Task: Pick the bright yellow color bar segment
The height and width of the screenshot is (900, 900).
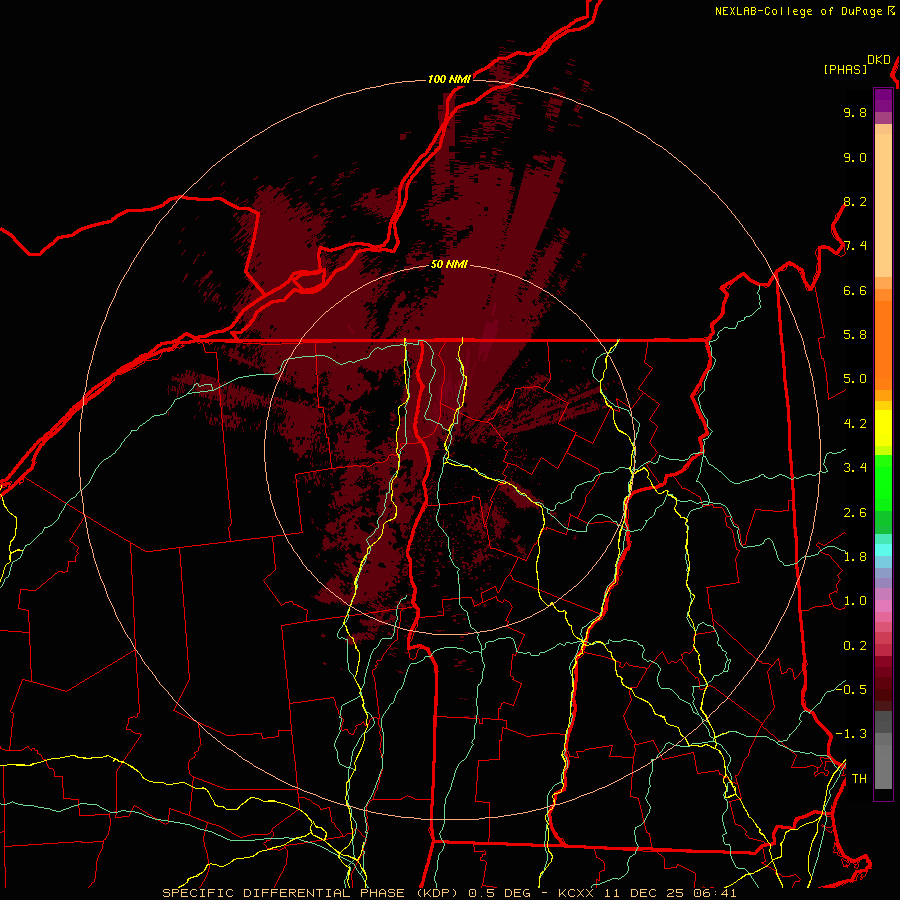Action: (883, 428)
